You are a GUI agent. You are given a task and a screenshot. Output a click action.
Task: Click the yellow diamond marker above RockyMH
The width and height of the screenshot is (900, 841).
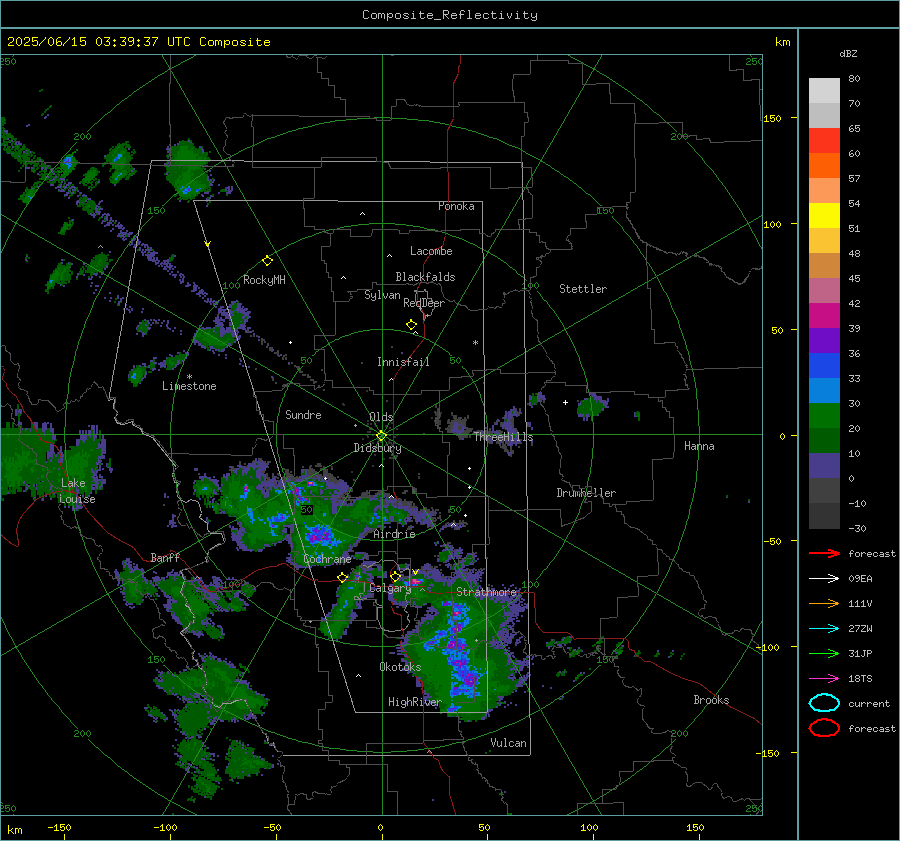click(x=267, y=261)
